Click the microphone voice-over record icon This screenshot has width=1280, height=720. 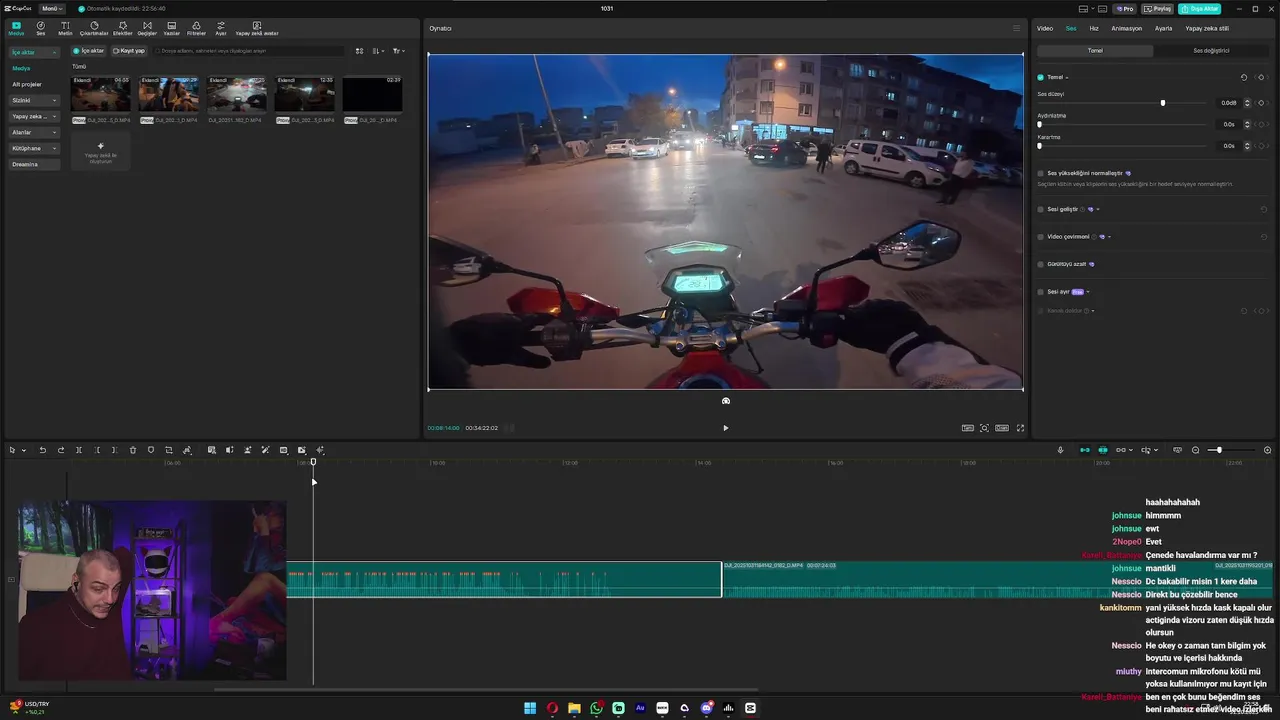[1061, 450]
